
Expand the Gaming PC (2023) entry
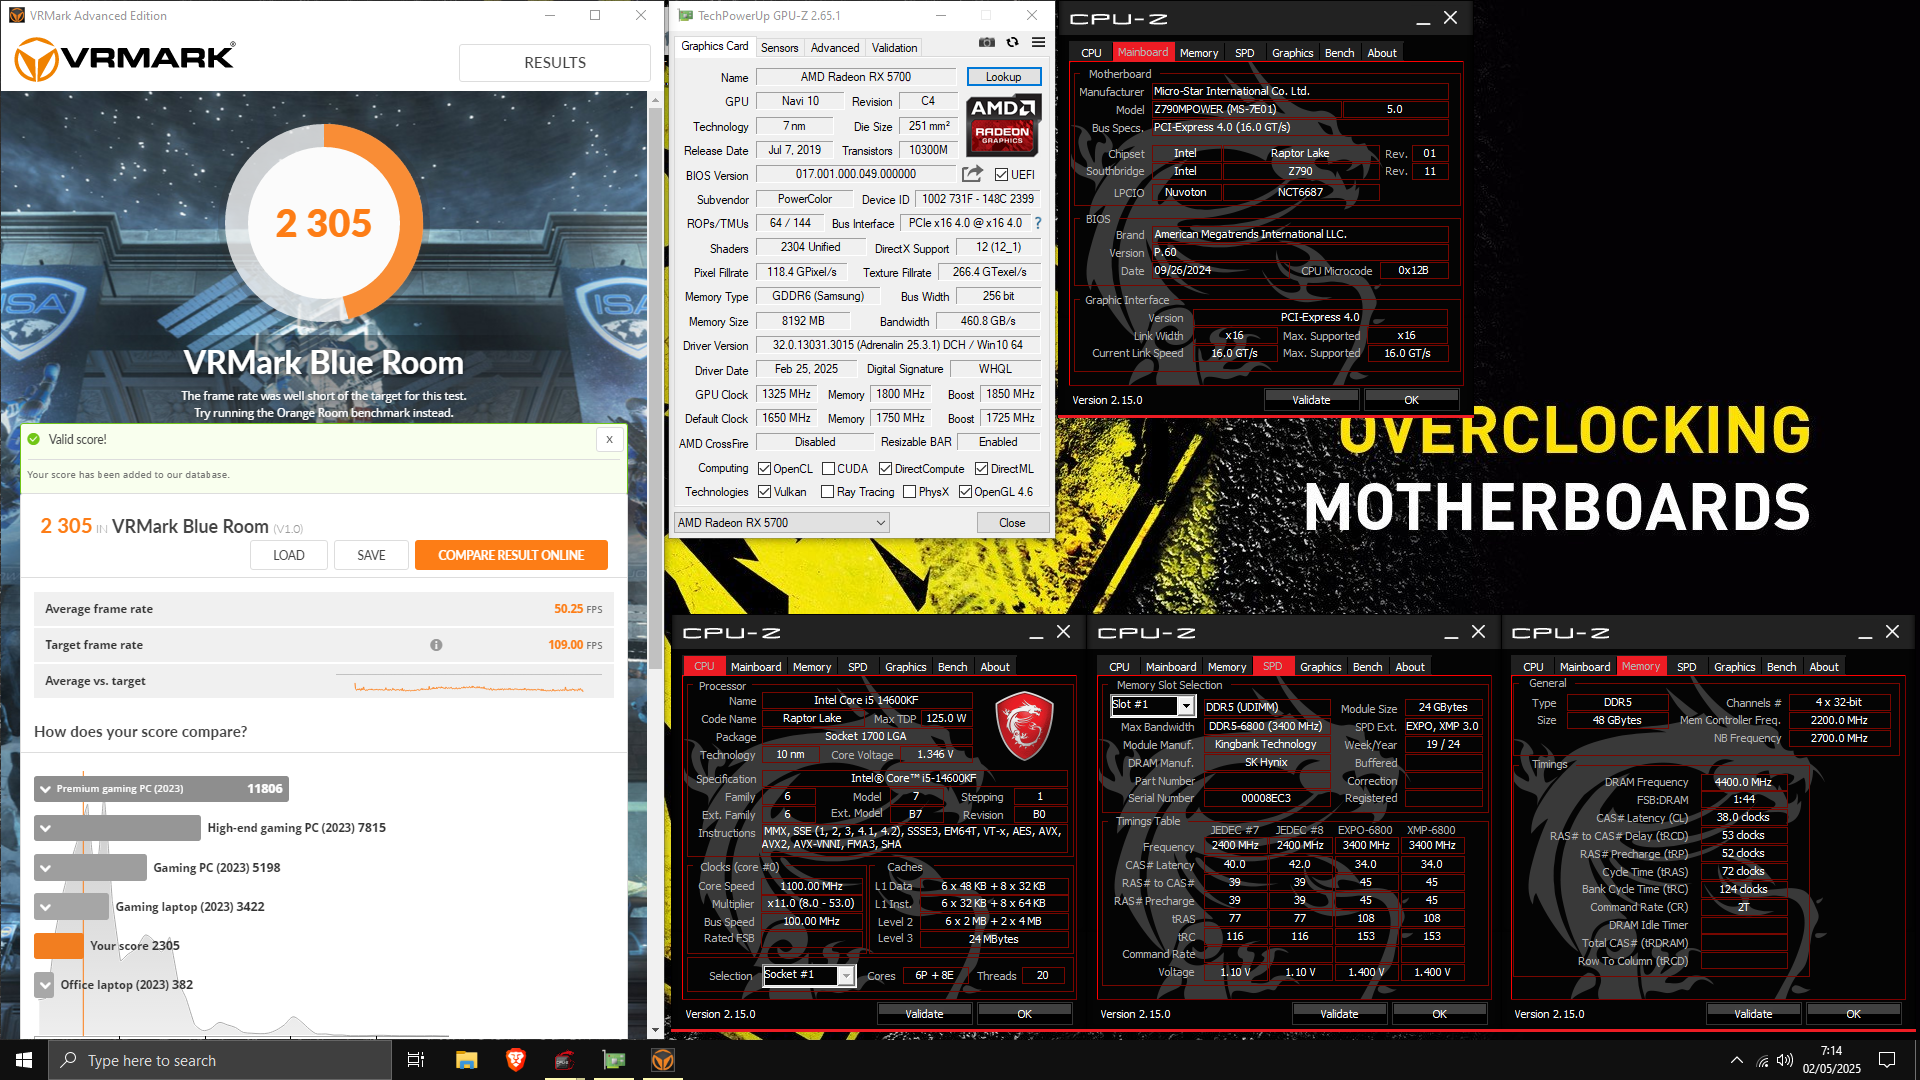[45, 868]
